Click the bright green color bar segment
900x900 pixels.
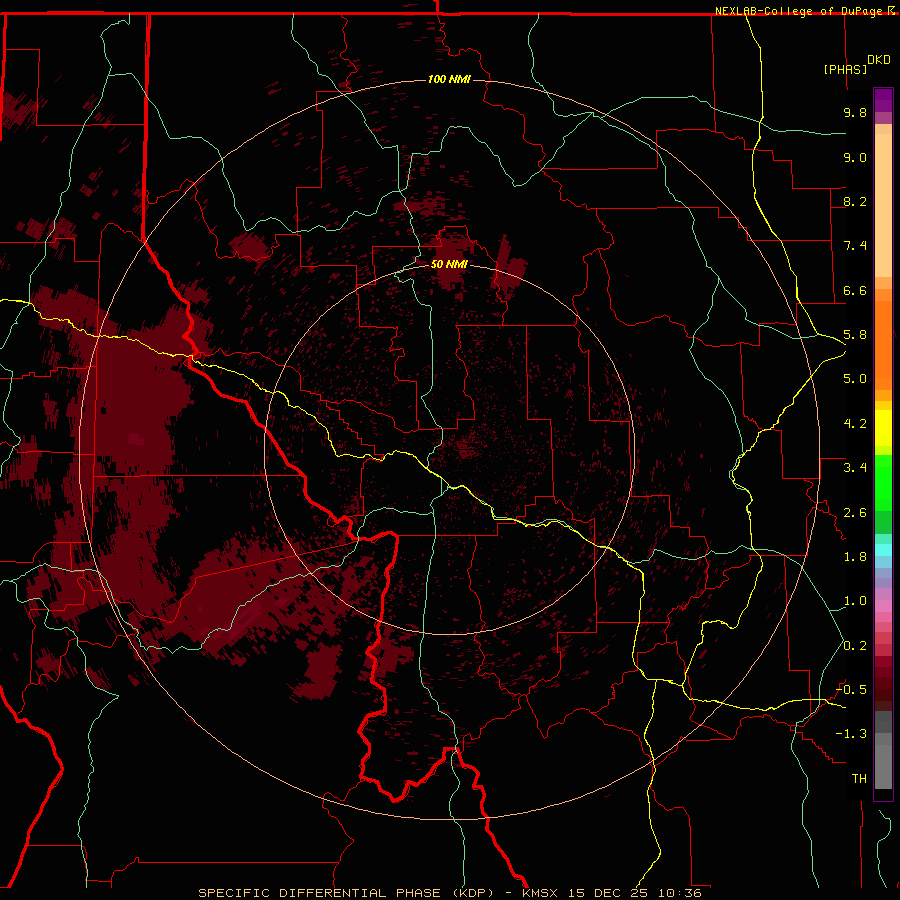(x=883, y=484)
